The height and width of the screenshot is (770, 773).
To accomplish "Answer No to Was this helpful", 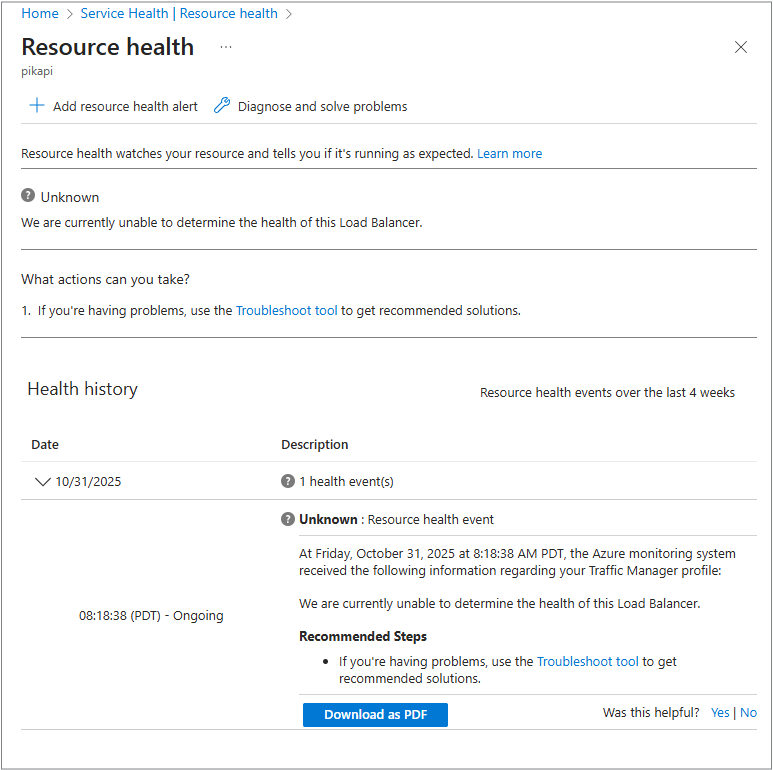I will pos(748,713).
